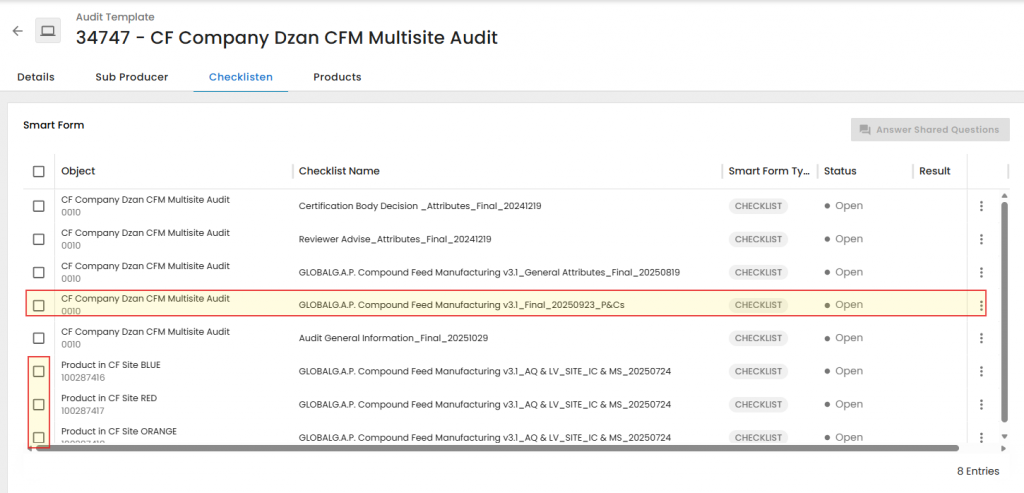Toggle the select-all checkbox in table header
The image size is (1024, 493).
[x=39, y=171]
